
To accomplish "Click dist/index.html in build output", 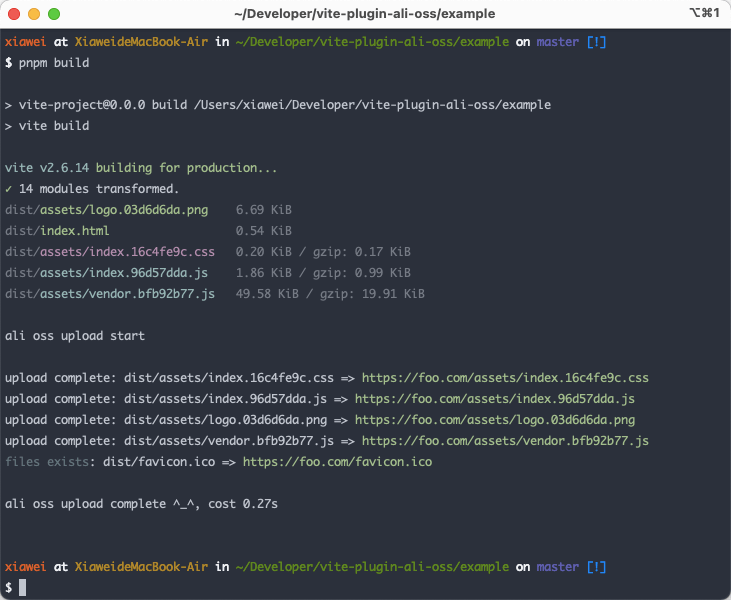I will click(x=57, y=231).
